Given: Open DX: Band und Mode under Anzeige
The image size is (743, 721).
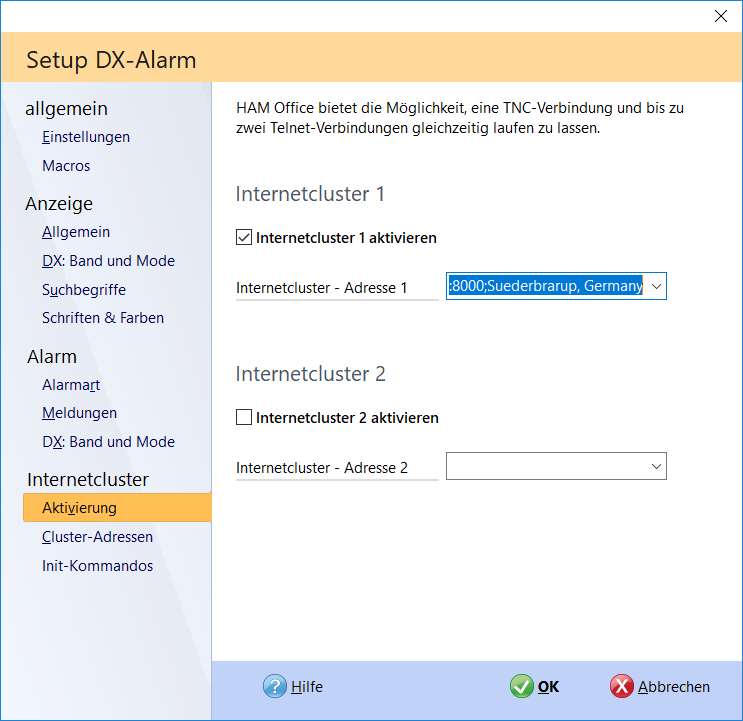Looking at the screenshot, I should click(109, 261).
